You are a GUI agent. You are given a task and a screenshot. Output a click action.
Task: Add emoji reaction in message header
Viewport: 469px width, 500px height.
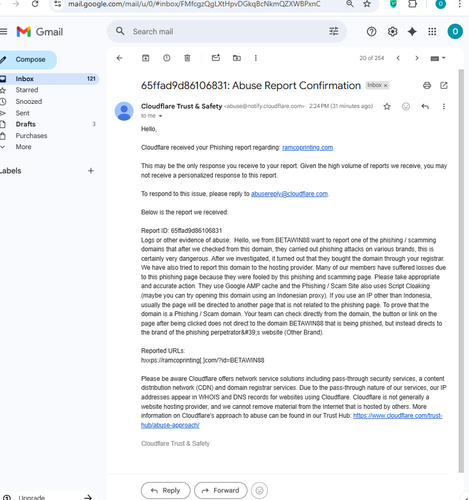406,107
